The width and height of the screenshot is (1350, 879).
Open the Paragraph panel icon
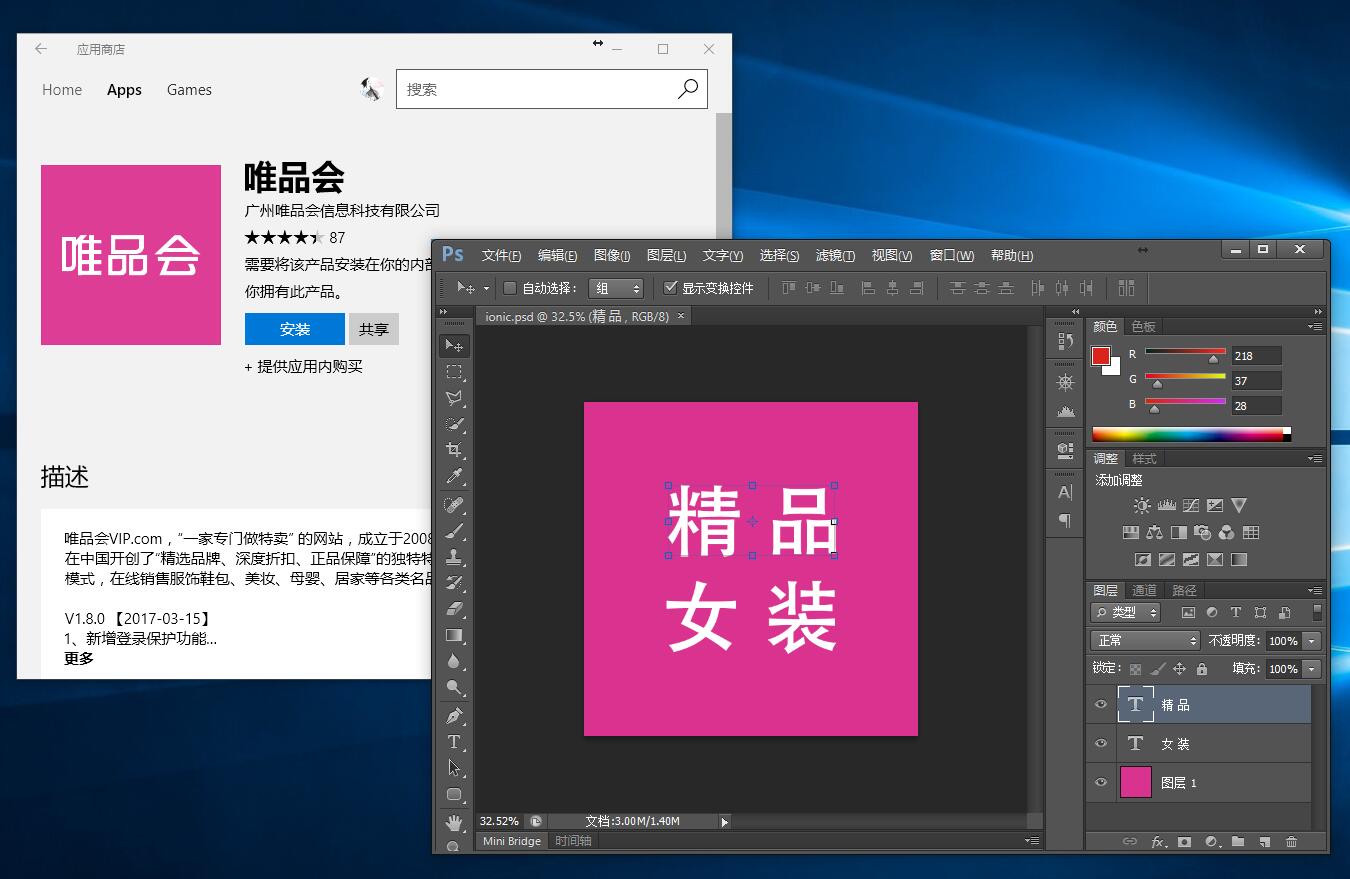click(x=1065, y=520)
